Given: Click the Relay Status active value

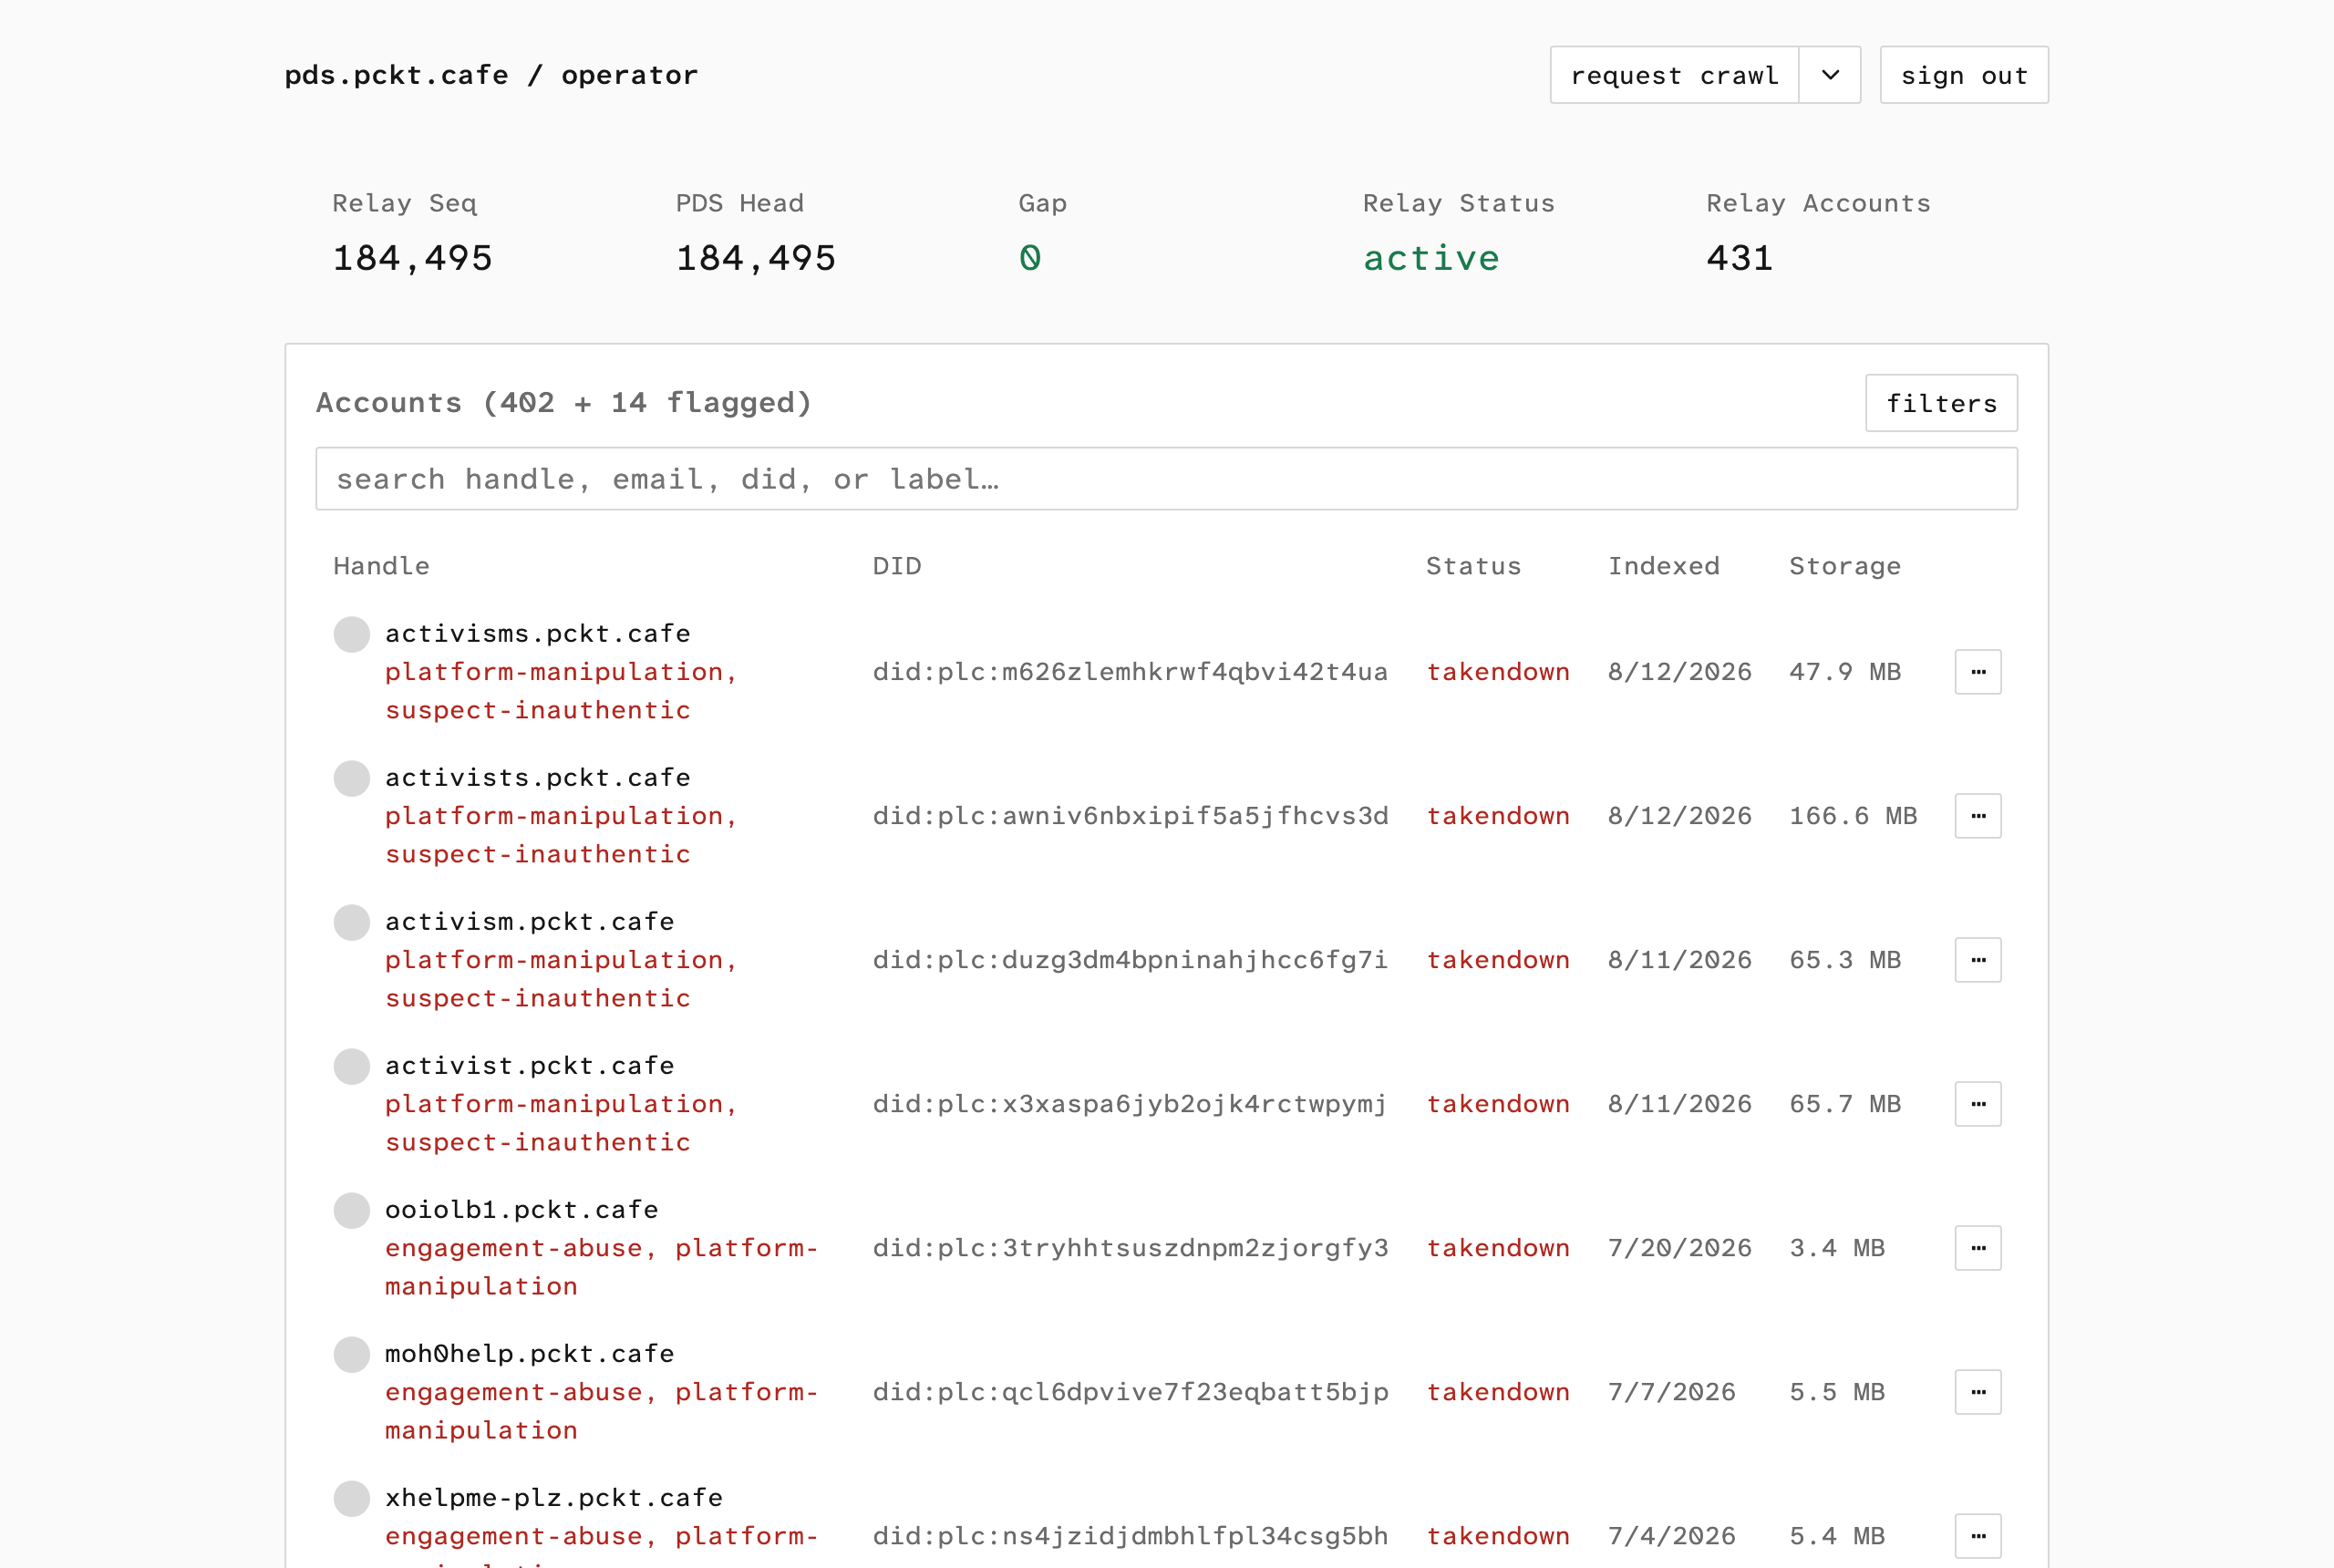Looking at the screenshot, I should pos(1431,258).
